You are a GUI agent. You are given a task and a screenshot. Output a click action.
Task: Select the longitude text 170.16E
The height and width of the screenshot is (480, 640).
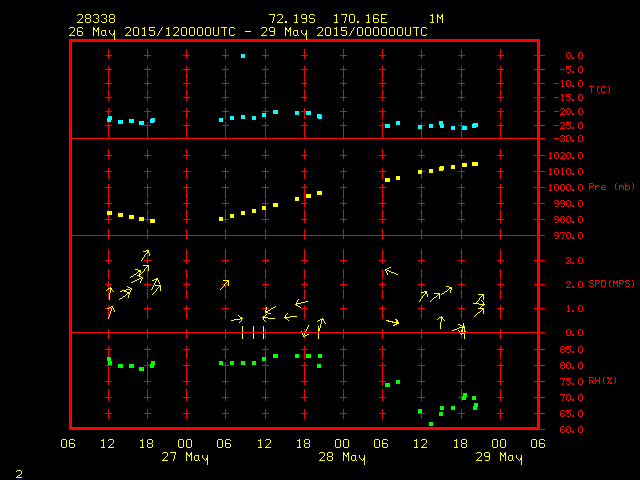click(360, 19)
